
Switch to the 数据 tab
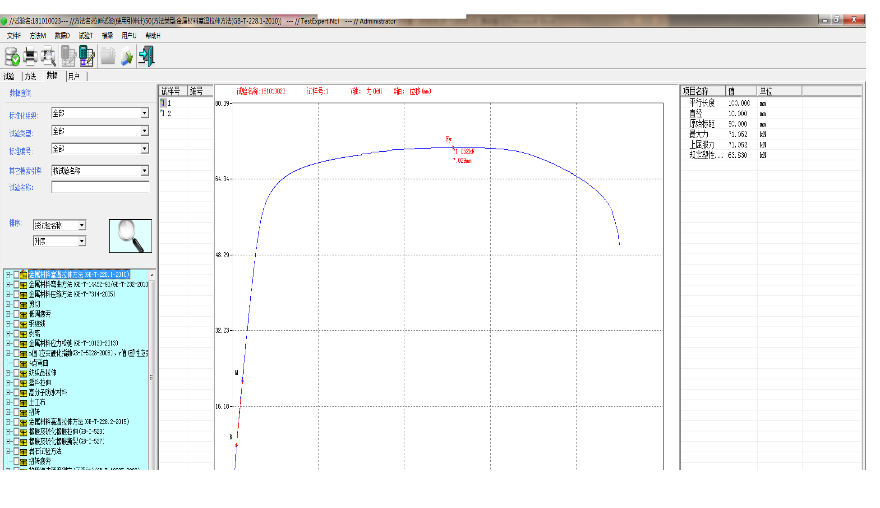click(52, 76)
